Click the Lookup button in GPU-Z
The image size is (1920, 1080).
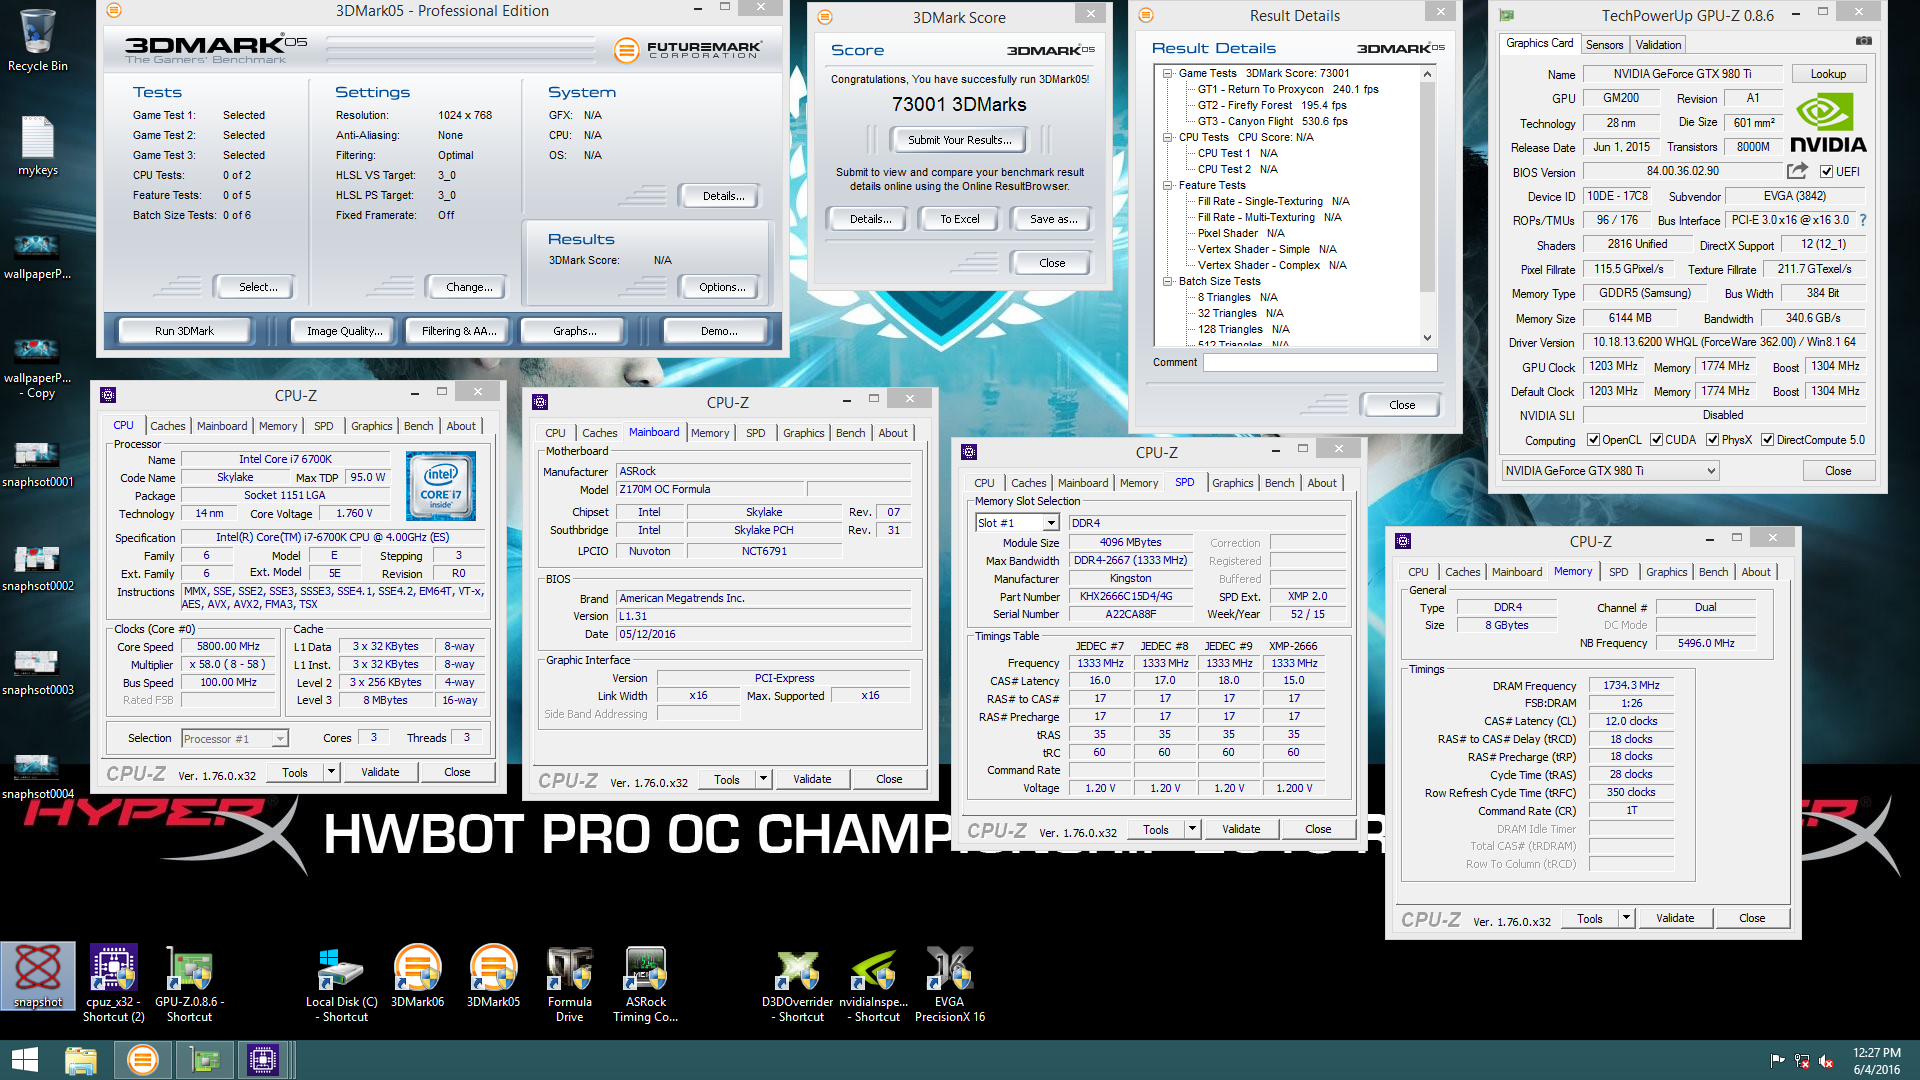(x=1828, y=74)
